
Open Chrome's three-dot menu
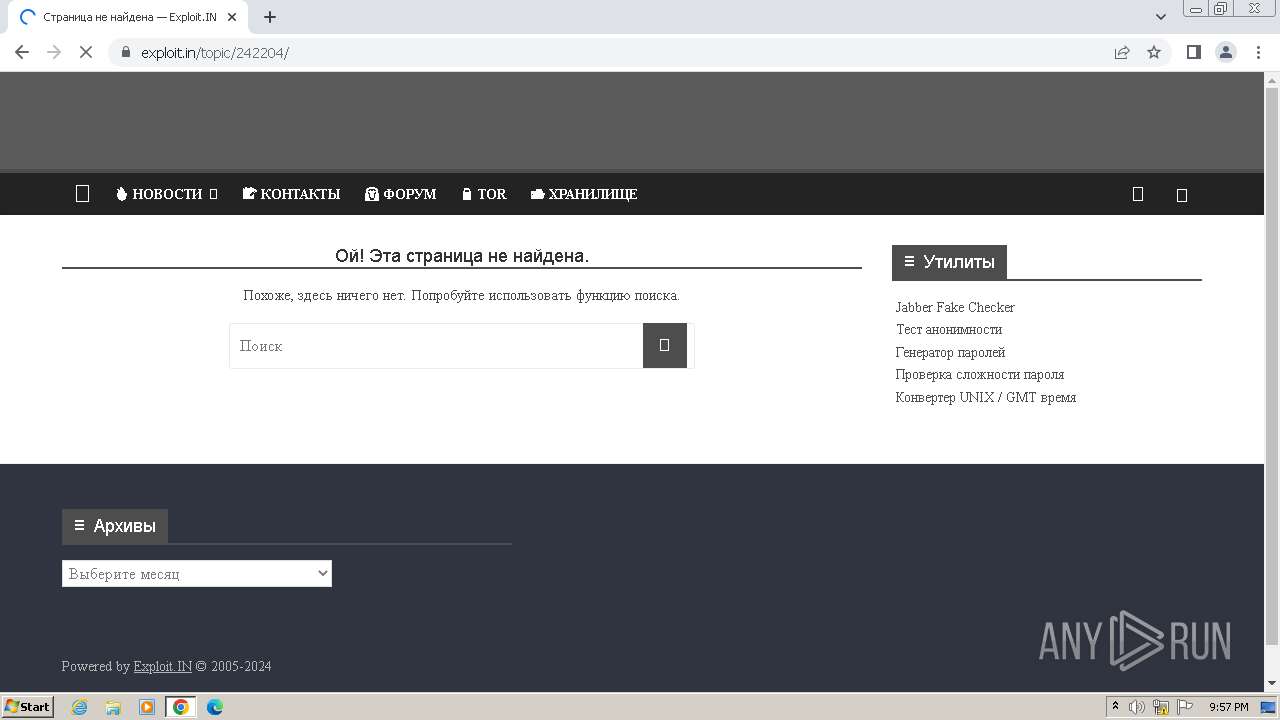[x=1258, y=52]
